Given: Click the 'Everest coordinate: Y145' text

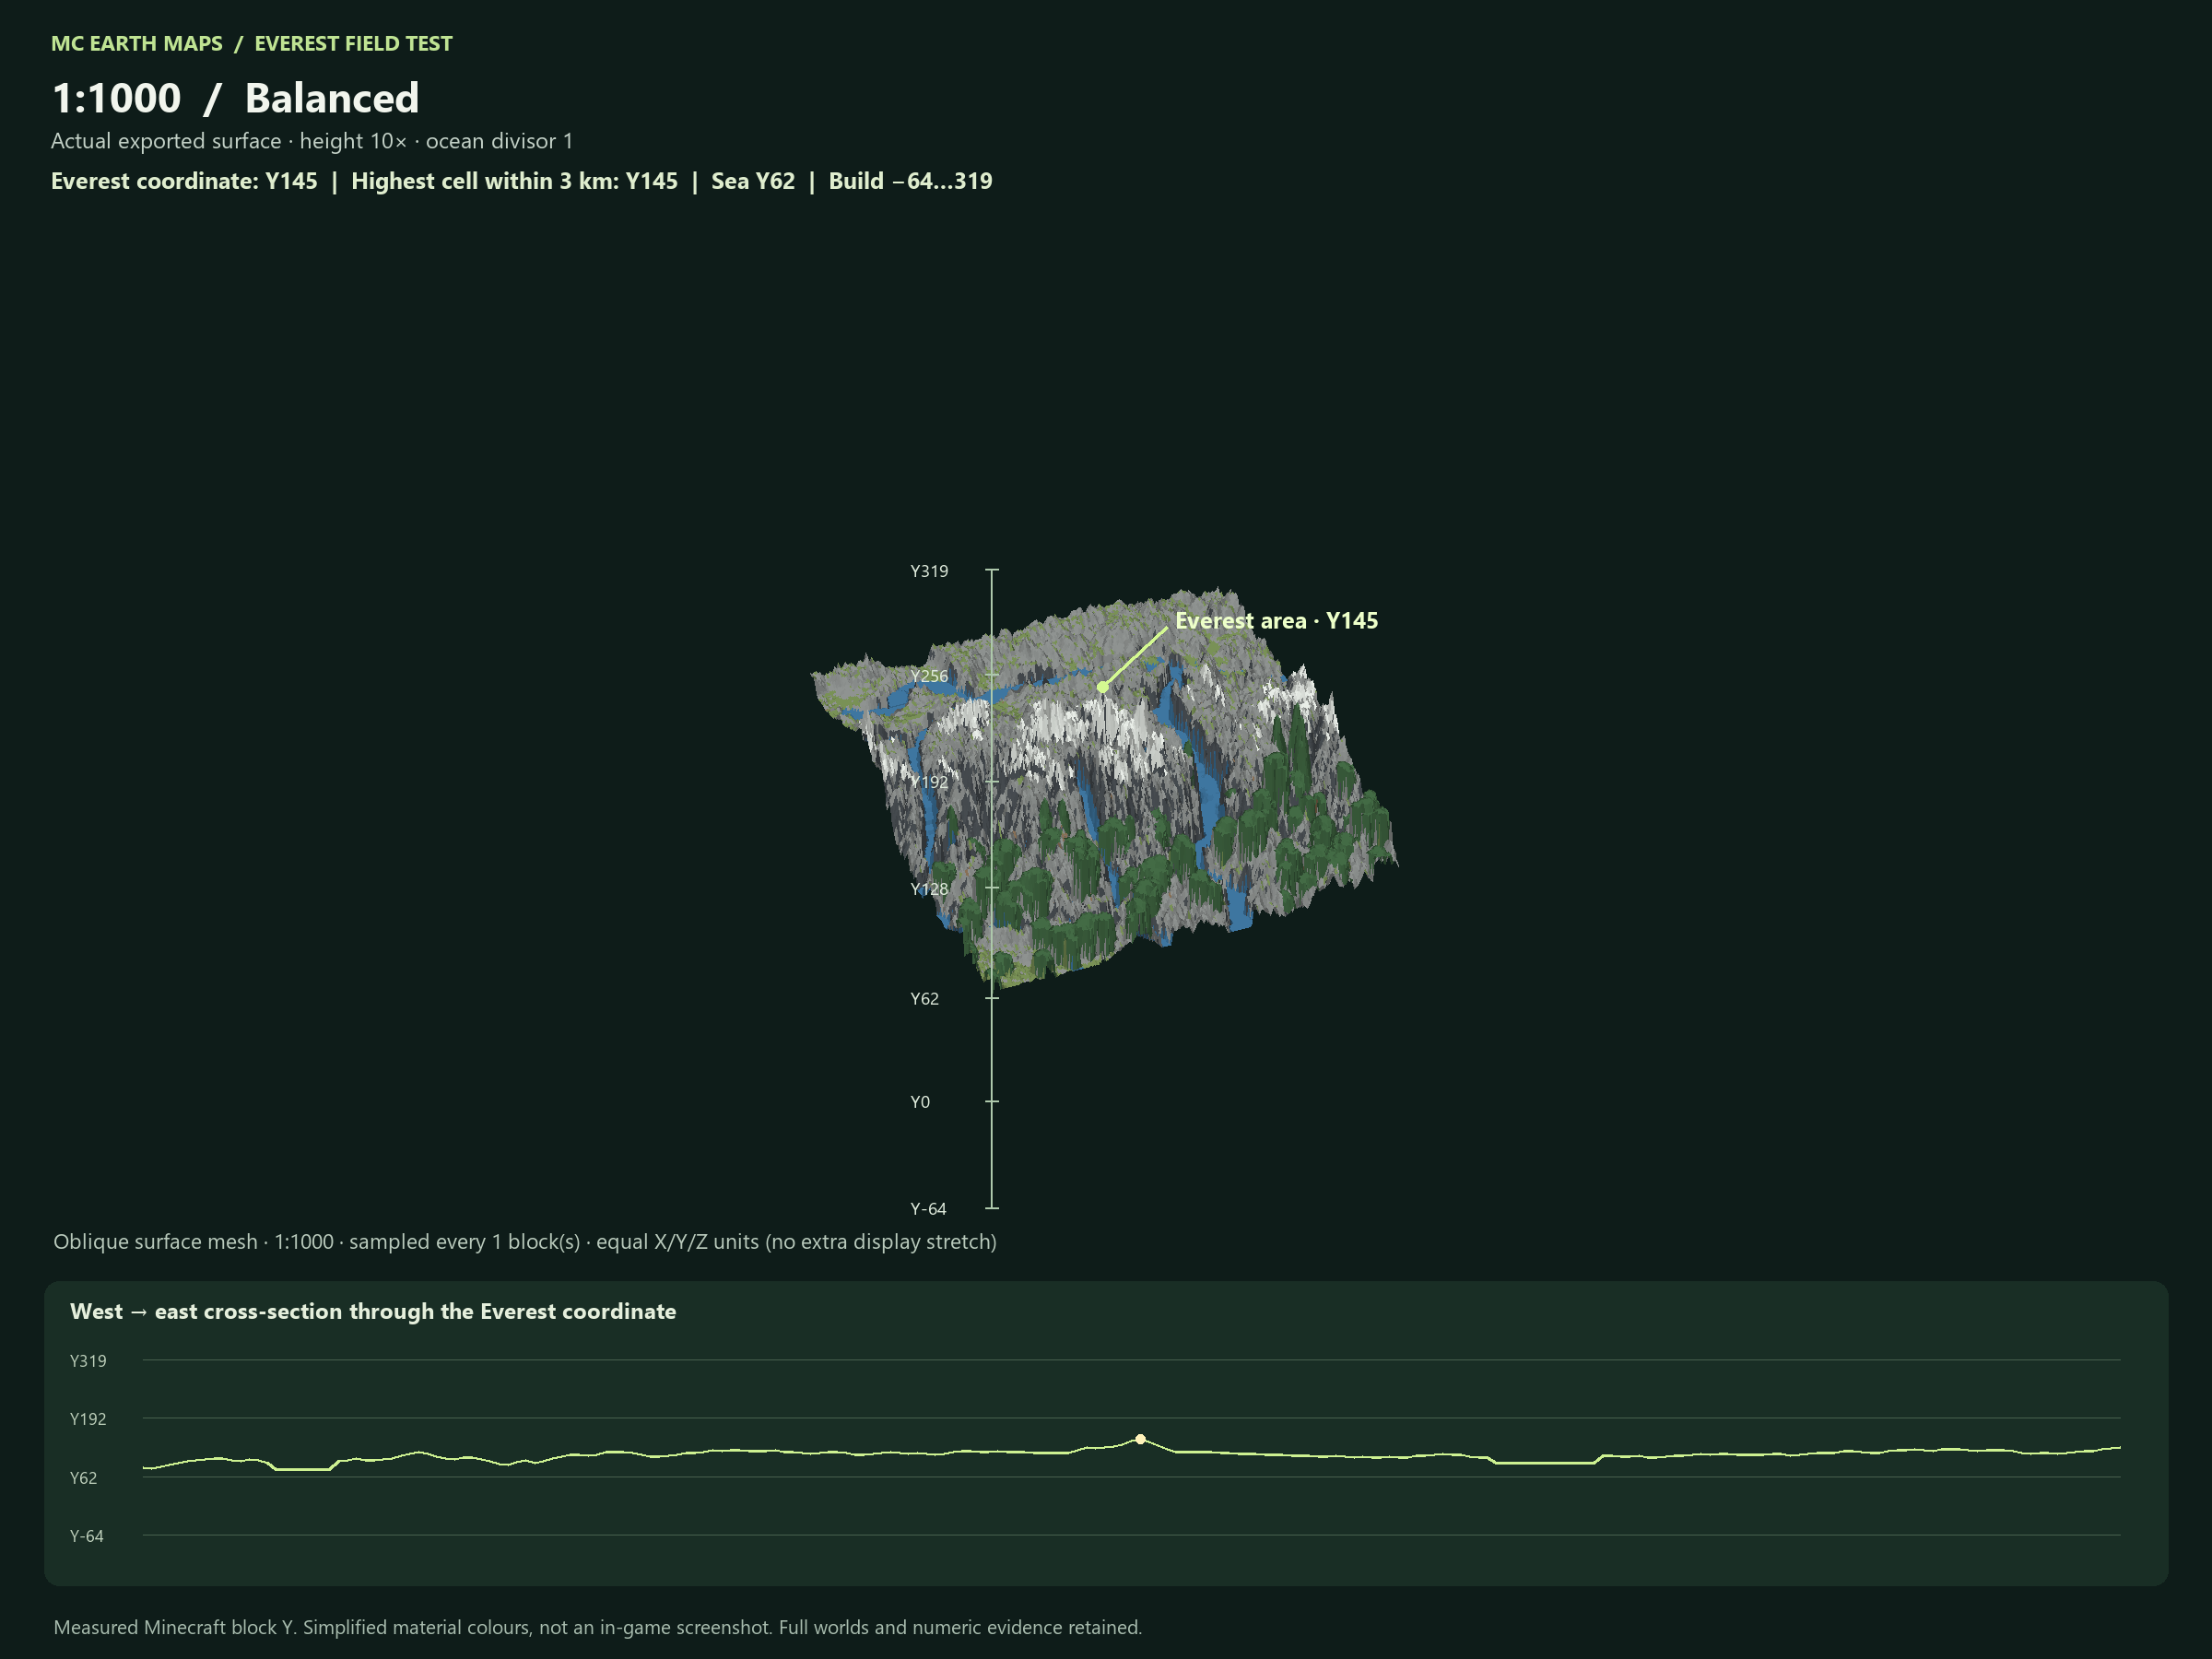Looking at the screenshot, I should pyautogui.click(x=184, y=181).
